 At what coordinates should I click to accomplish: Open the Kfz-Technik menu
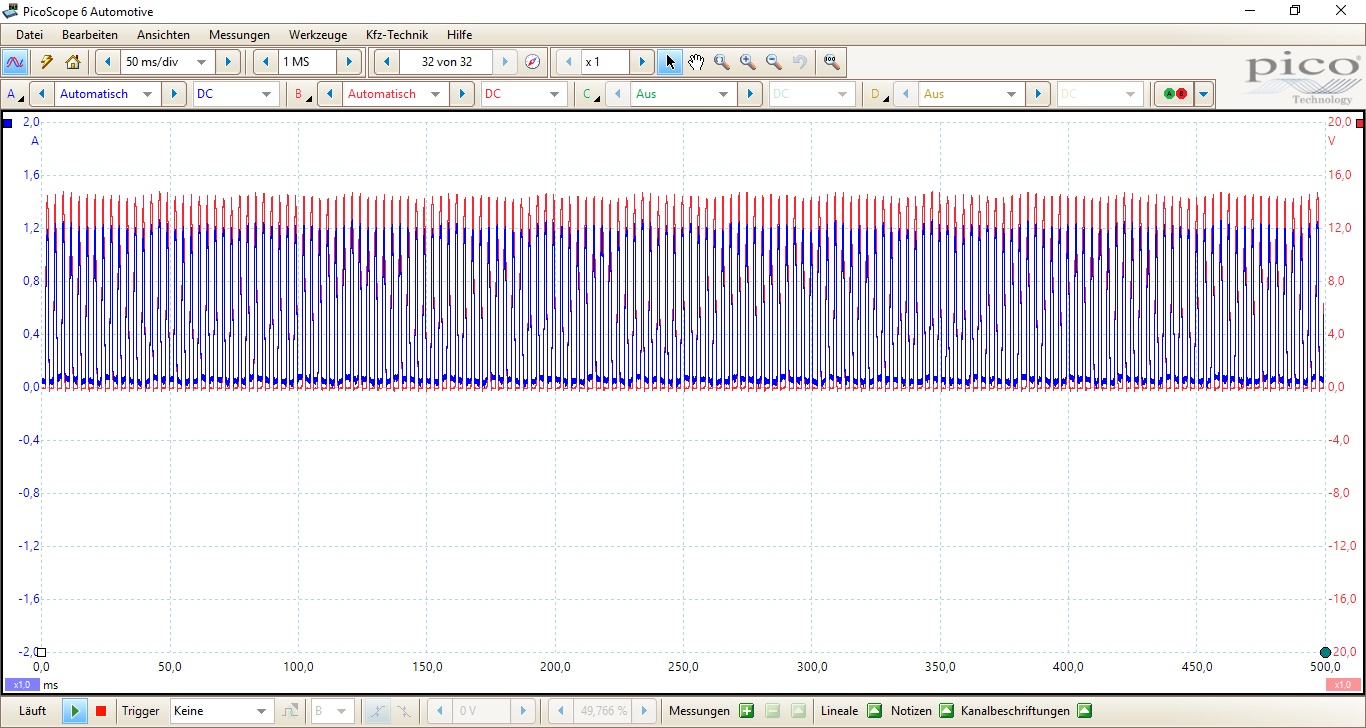(x=397, y=35)
